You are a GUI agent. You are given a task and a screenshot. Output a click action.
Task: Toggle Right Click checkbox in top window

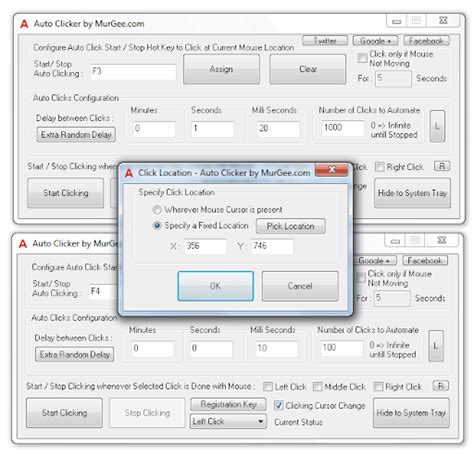(x=379, y=167)
